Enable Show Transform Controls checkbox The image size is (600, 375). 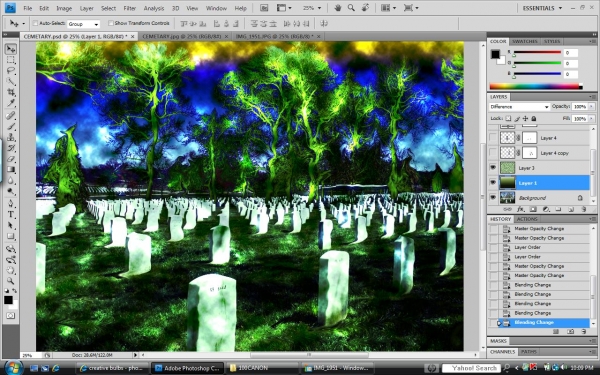point(111,23)
